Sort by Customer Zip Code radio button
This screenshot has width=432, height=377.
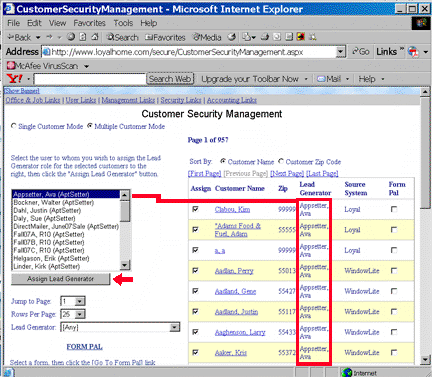(281, 161)
